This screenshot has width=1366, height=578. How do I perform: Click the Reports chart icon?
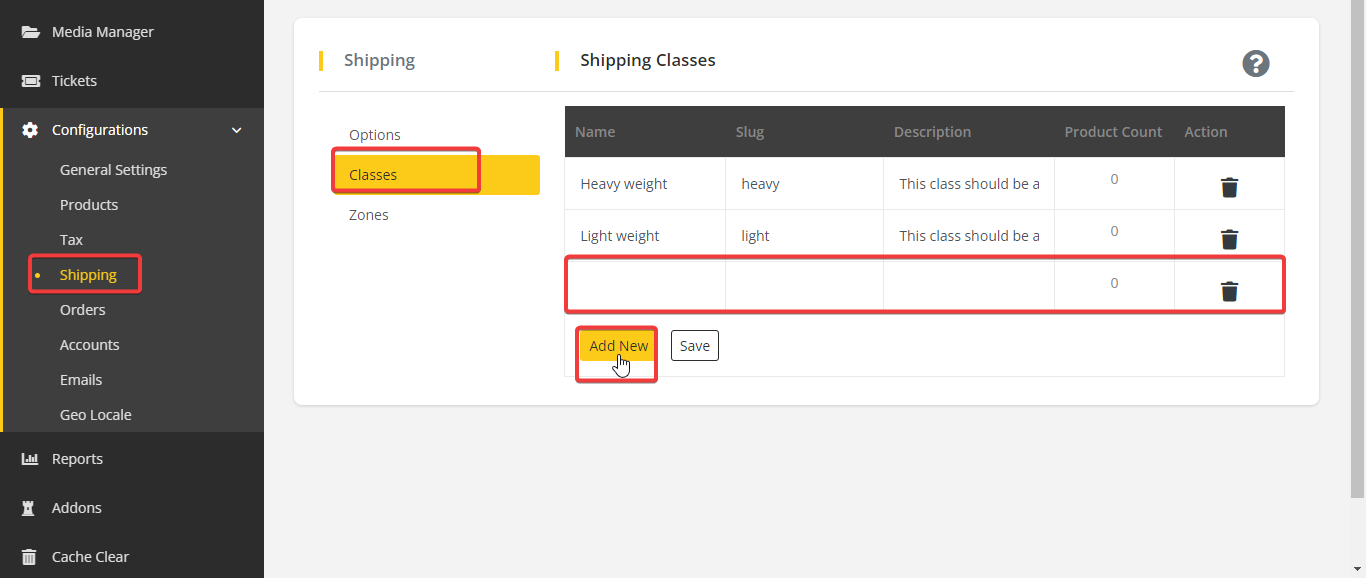[30, 459]
